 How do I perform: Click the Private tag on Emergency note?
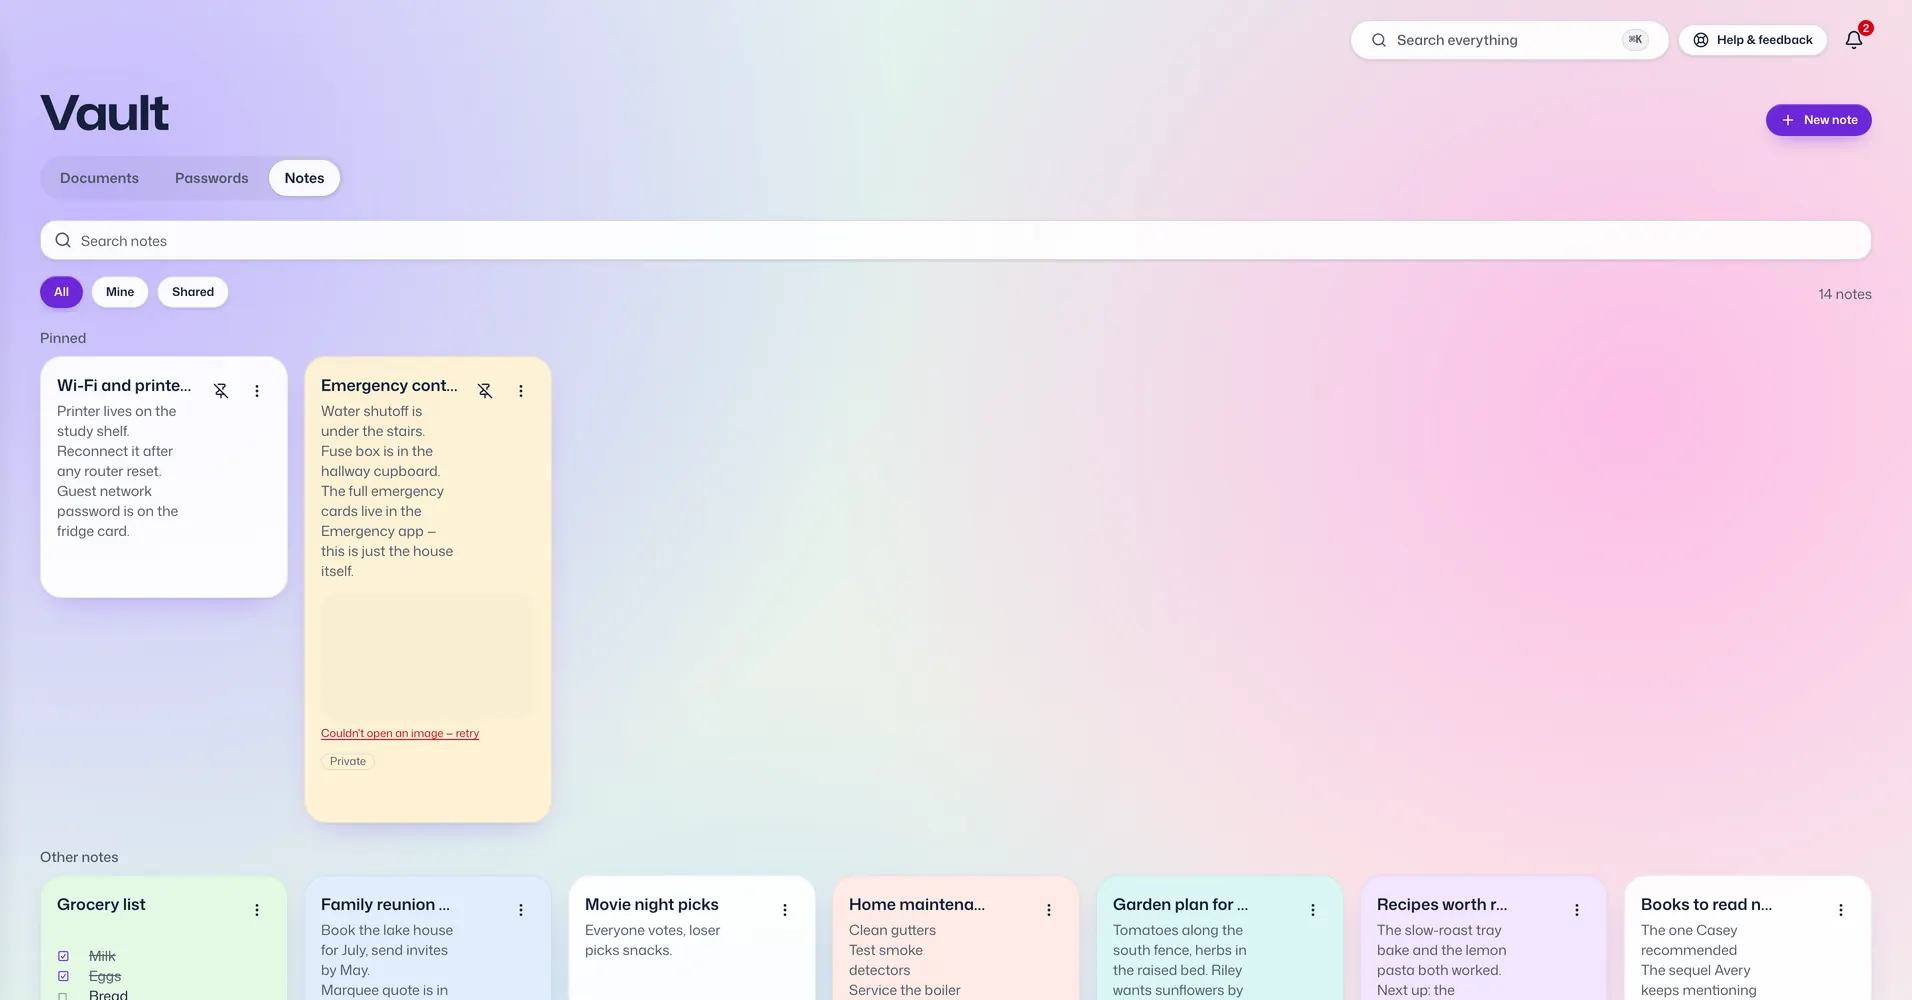click(x=348, y=761)
